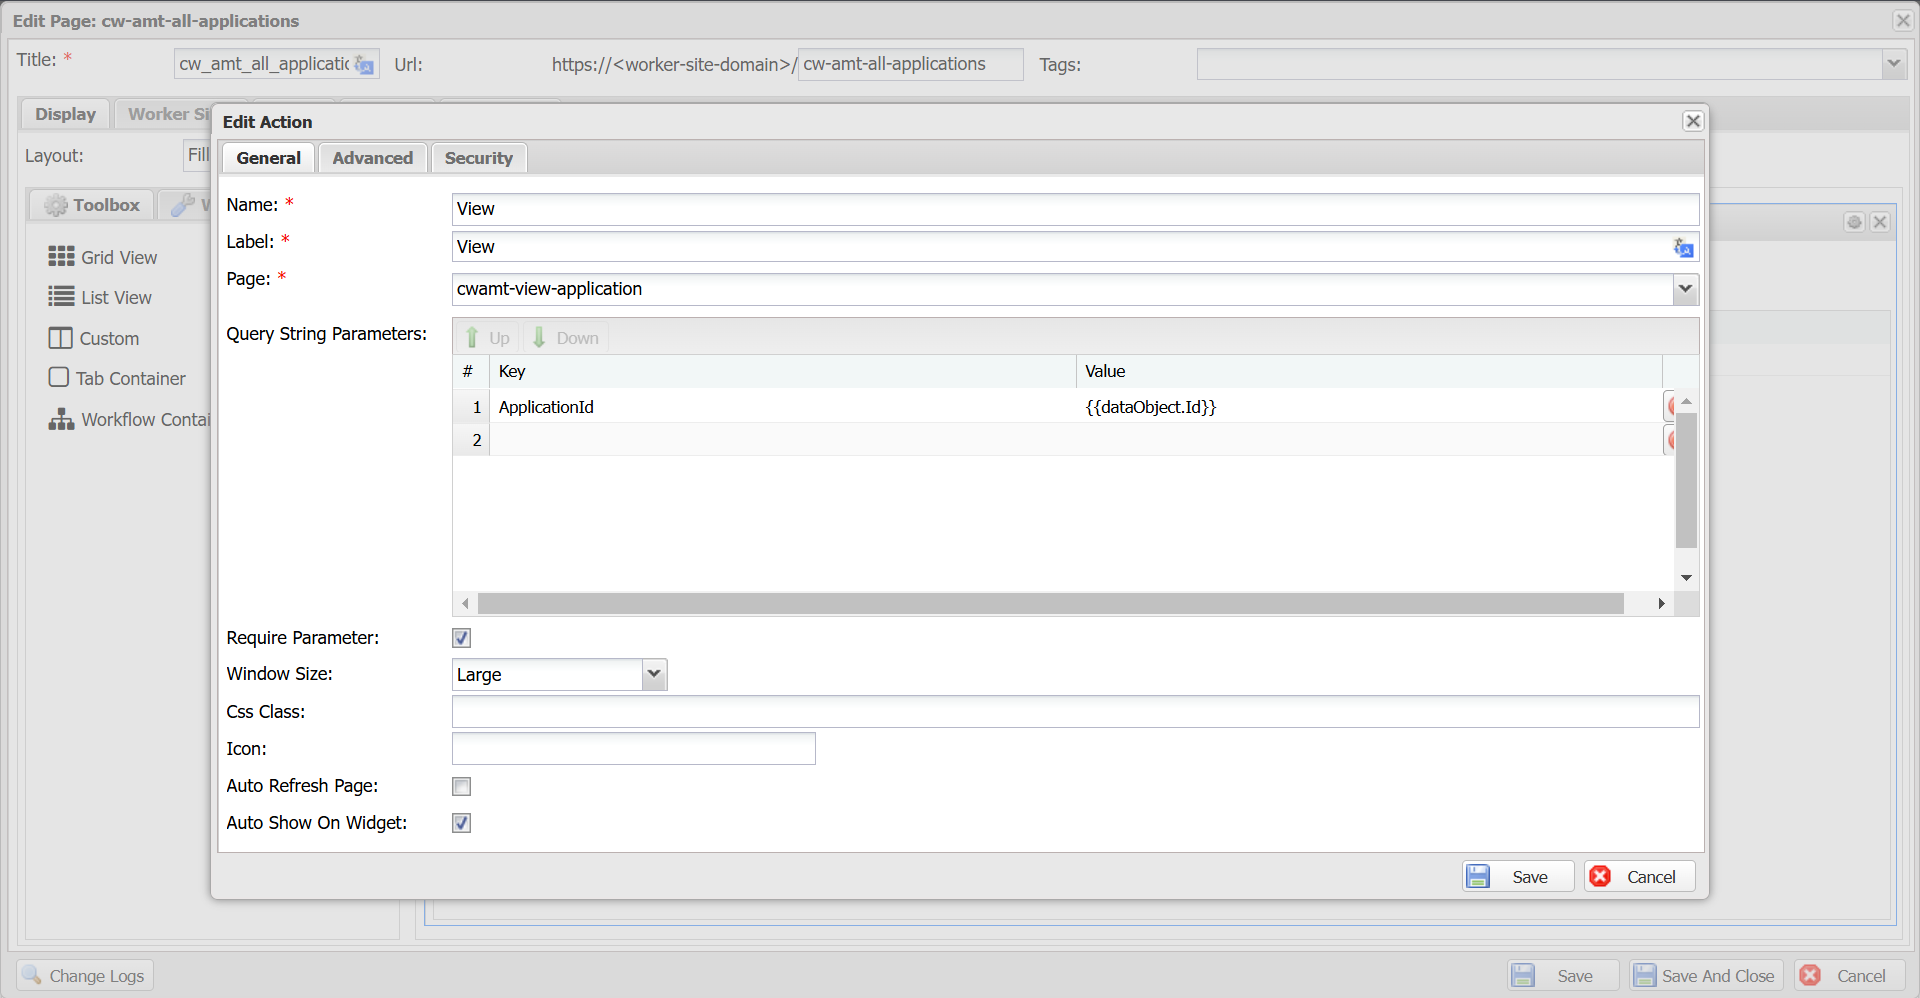
Task: Enable the Auto Refresh Page checkbox
Action: [x=461, y=787]
